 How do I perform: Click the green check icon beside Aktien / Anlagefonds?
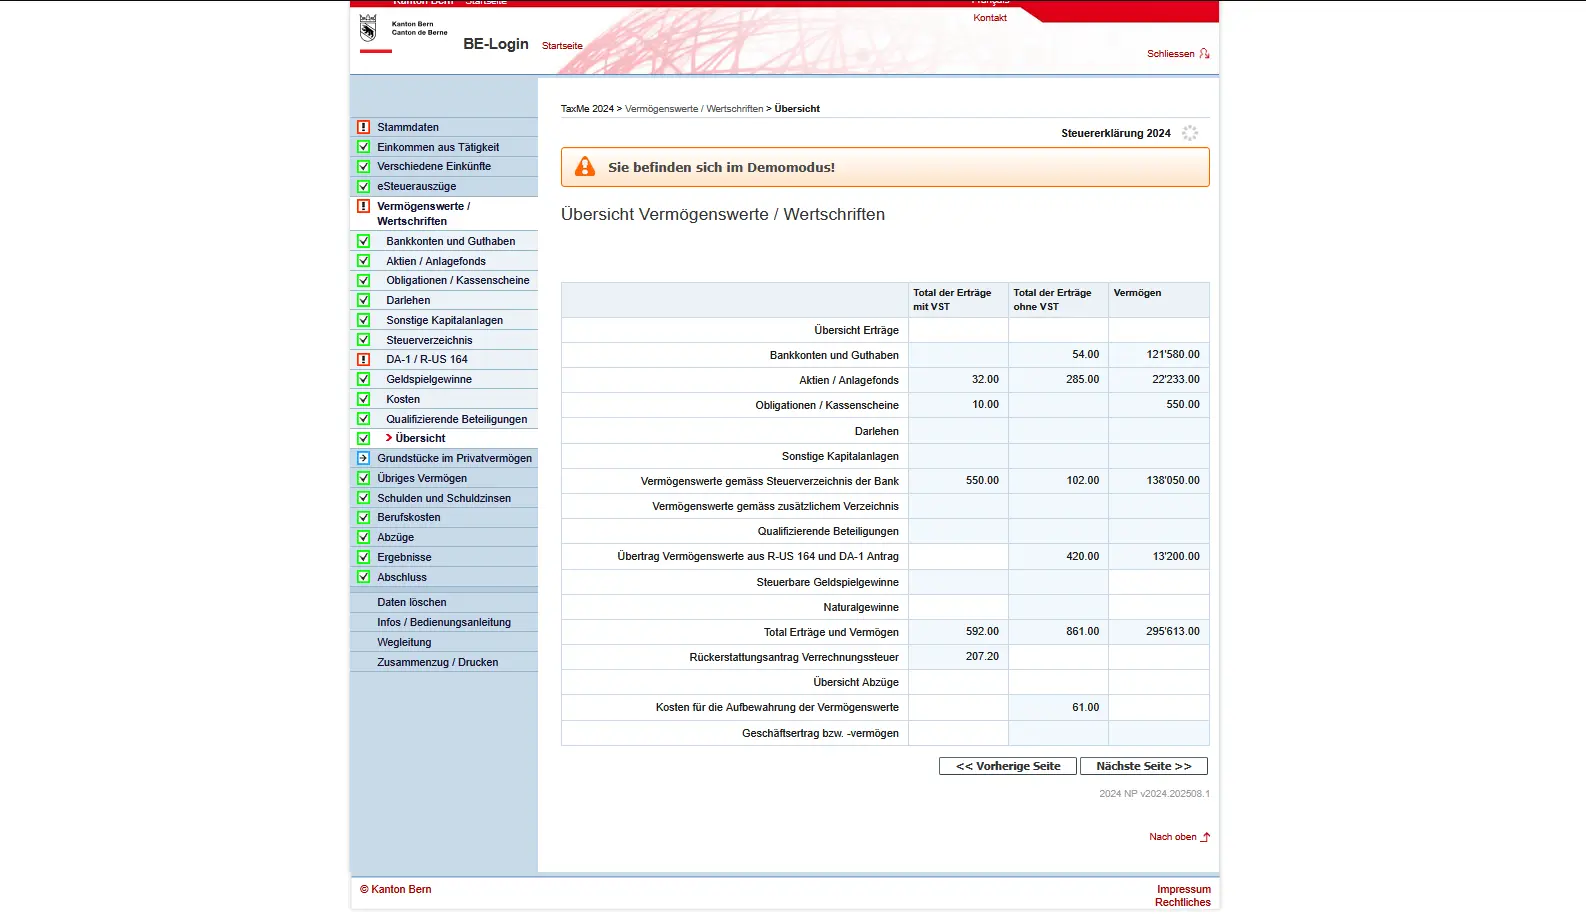click(364, 261)
